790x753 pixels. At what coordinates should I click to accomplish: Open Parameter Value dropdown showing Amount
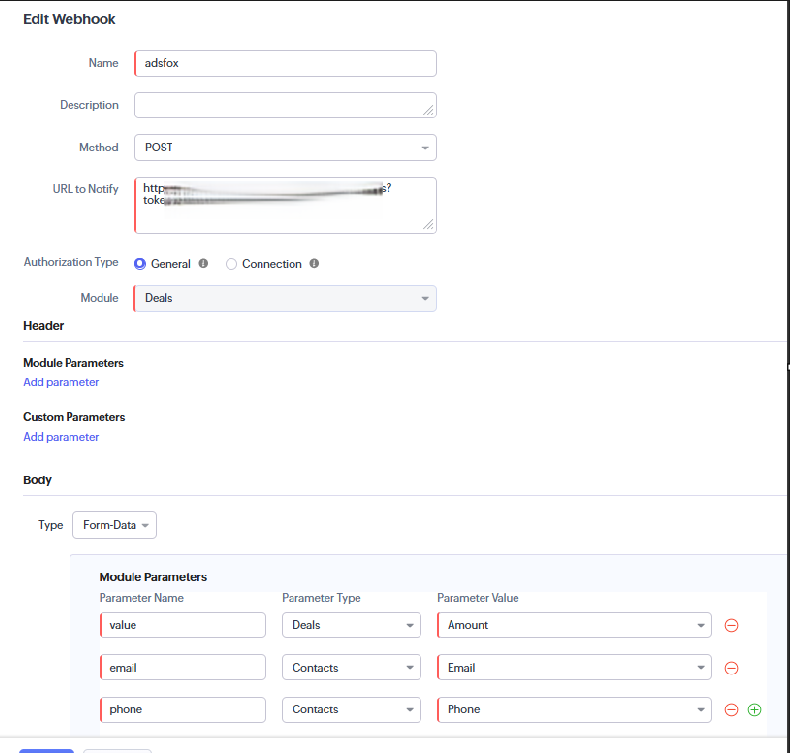click(574, 625)
